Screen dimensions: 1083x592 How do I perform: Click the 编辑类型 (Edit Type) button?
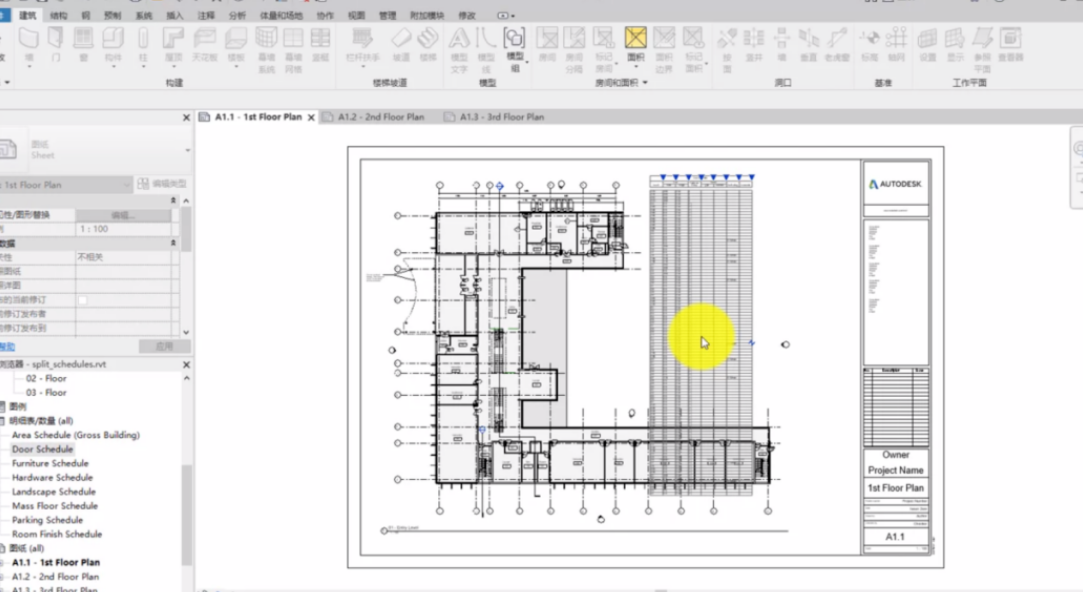click(162, 184)
